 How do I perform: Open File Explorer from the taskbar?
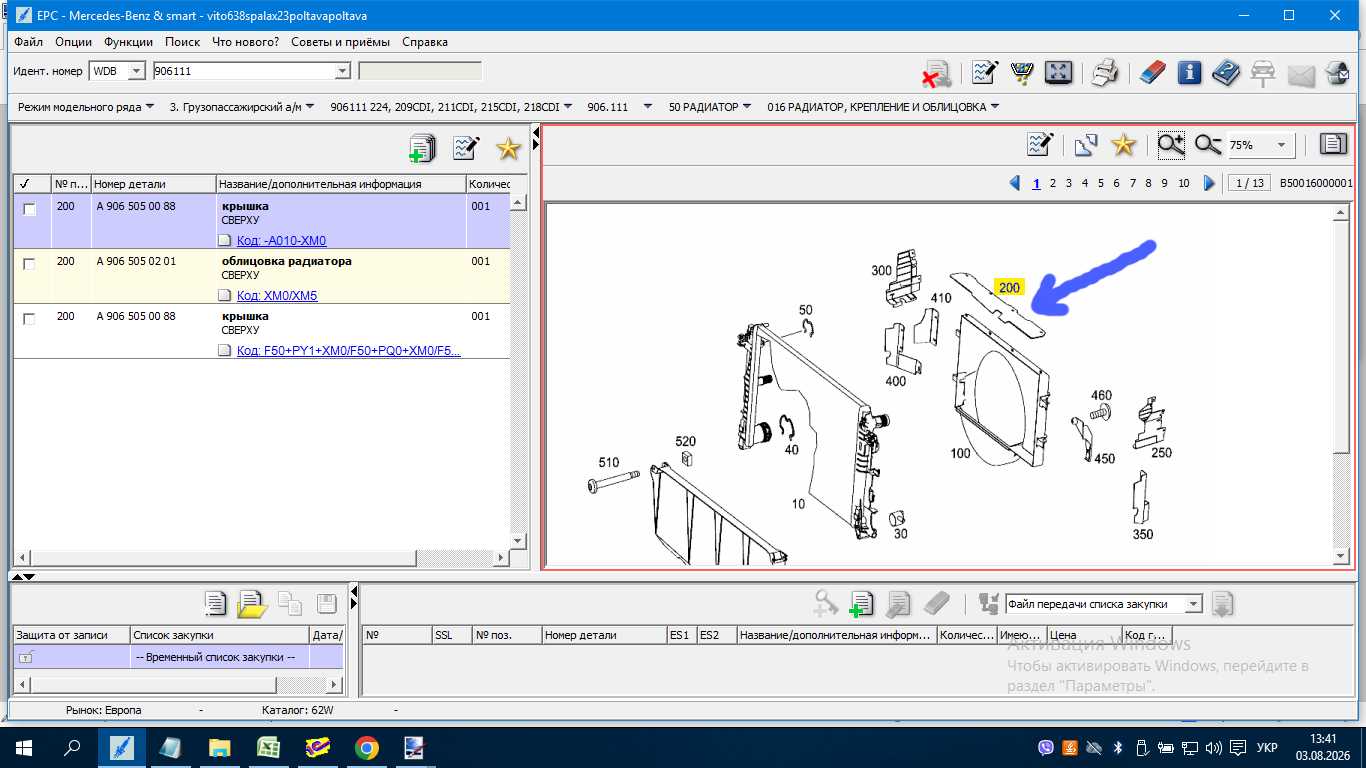[220, 747]
